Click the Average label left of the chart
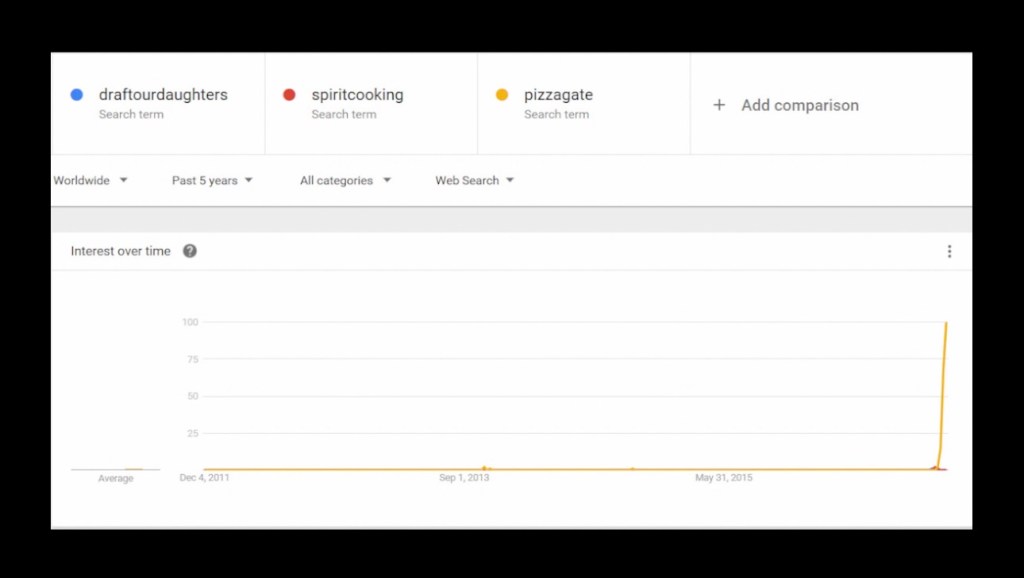Screen dimensions: 1024x578 pyautogui.click(x=116, y=479)
